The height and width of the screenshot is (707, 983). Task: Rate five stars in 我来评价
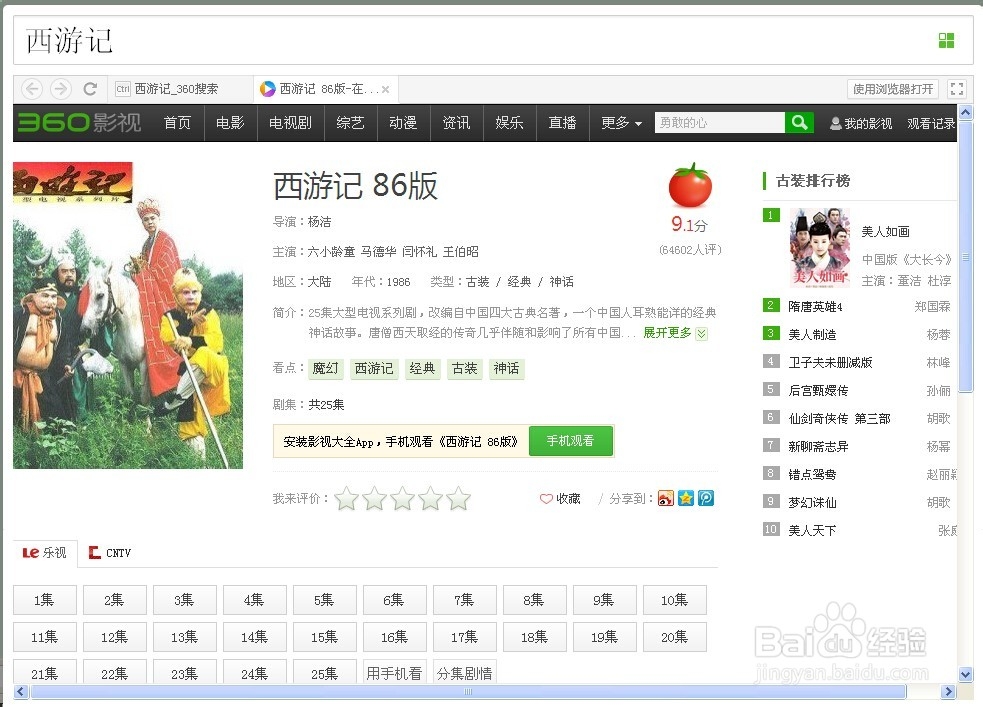click(458, 499)
